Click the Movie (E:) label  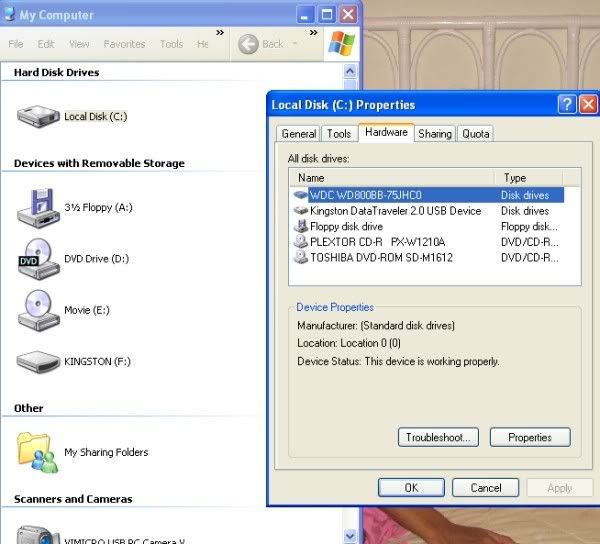pyautogui.click(x=87, y=310)
